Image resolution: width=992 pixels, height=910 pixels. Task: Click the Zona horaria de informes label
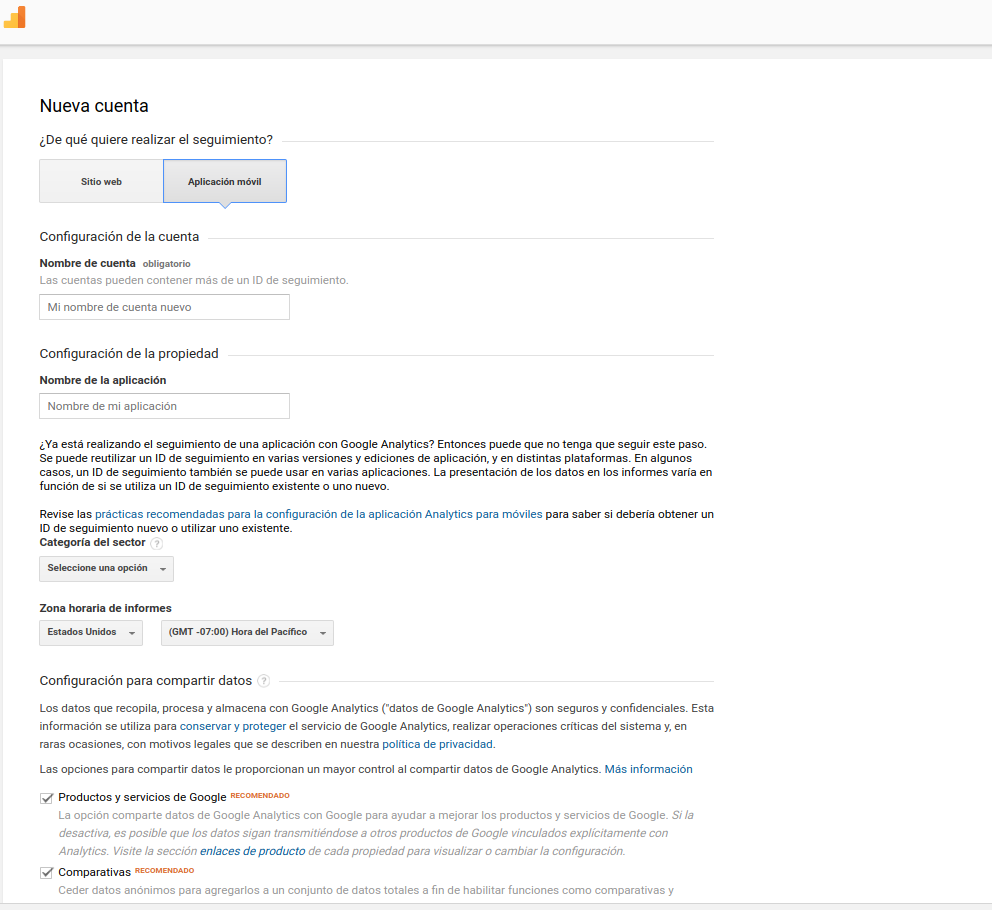coord(106,608)
